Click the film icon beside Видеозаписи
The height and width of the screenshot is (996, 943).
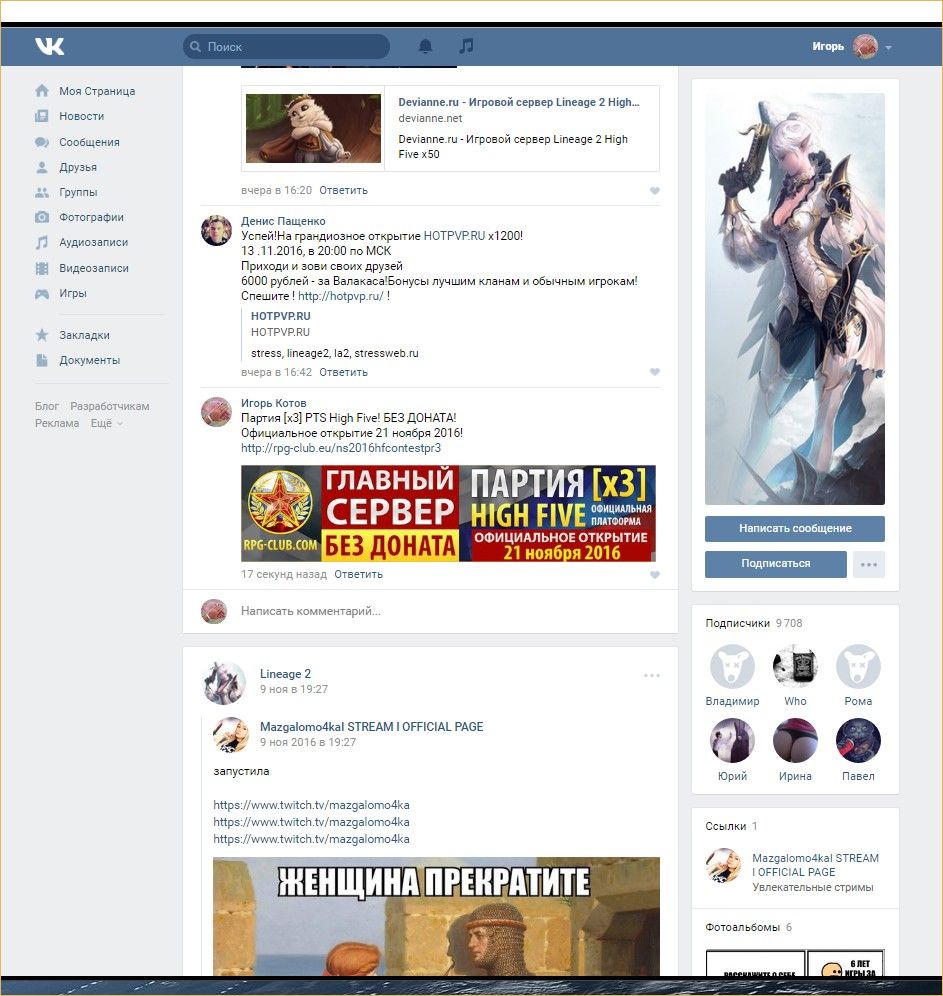(x=42, y=268)
